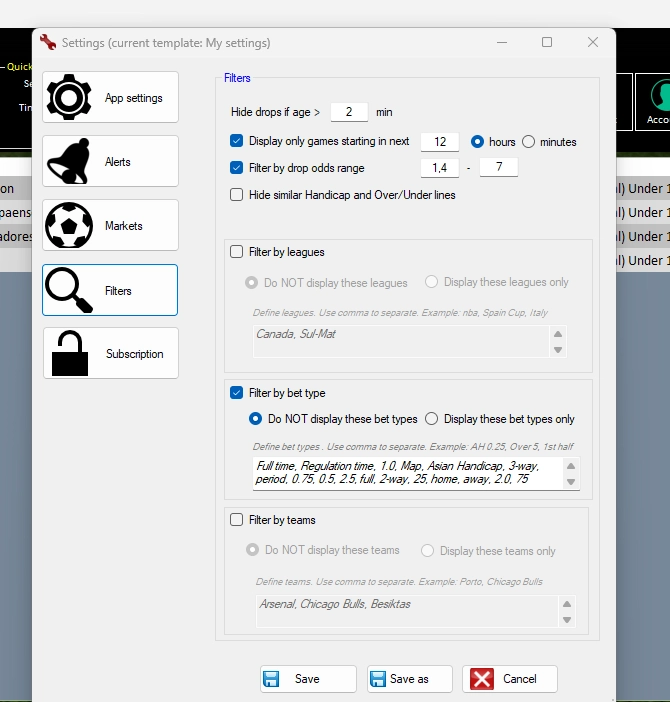
Task: Open Markets via the soccer ball icon
Action: 69,225
